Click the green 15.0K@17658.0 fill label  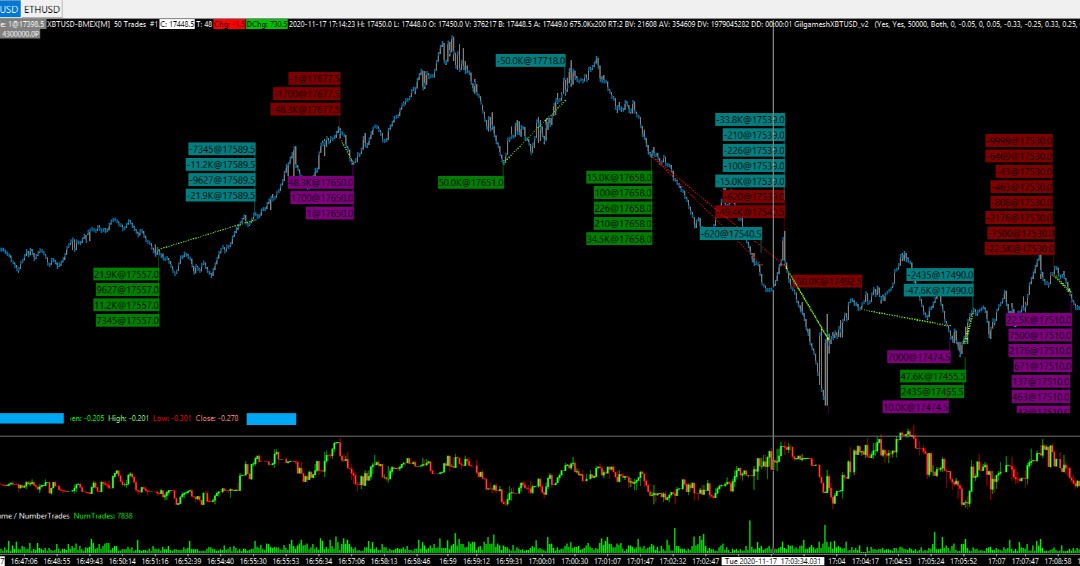coord(619,178)
